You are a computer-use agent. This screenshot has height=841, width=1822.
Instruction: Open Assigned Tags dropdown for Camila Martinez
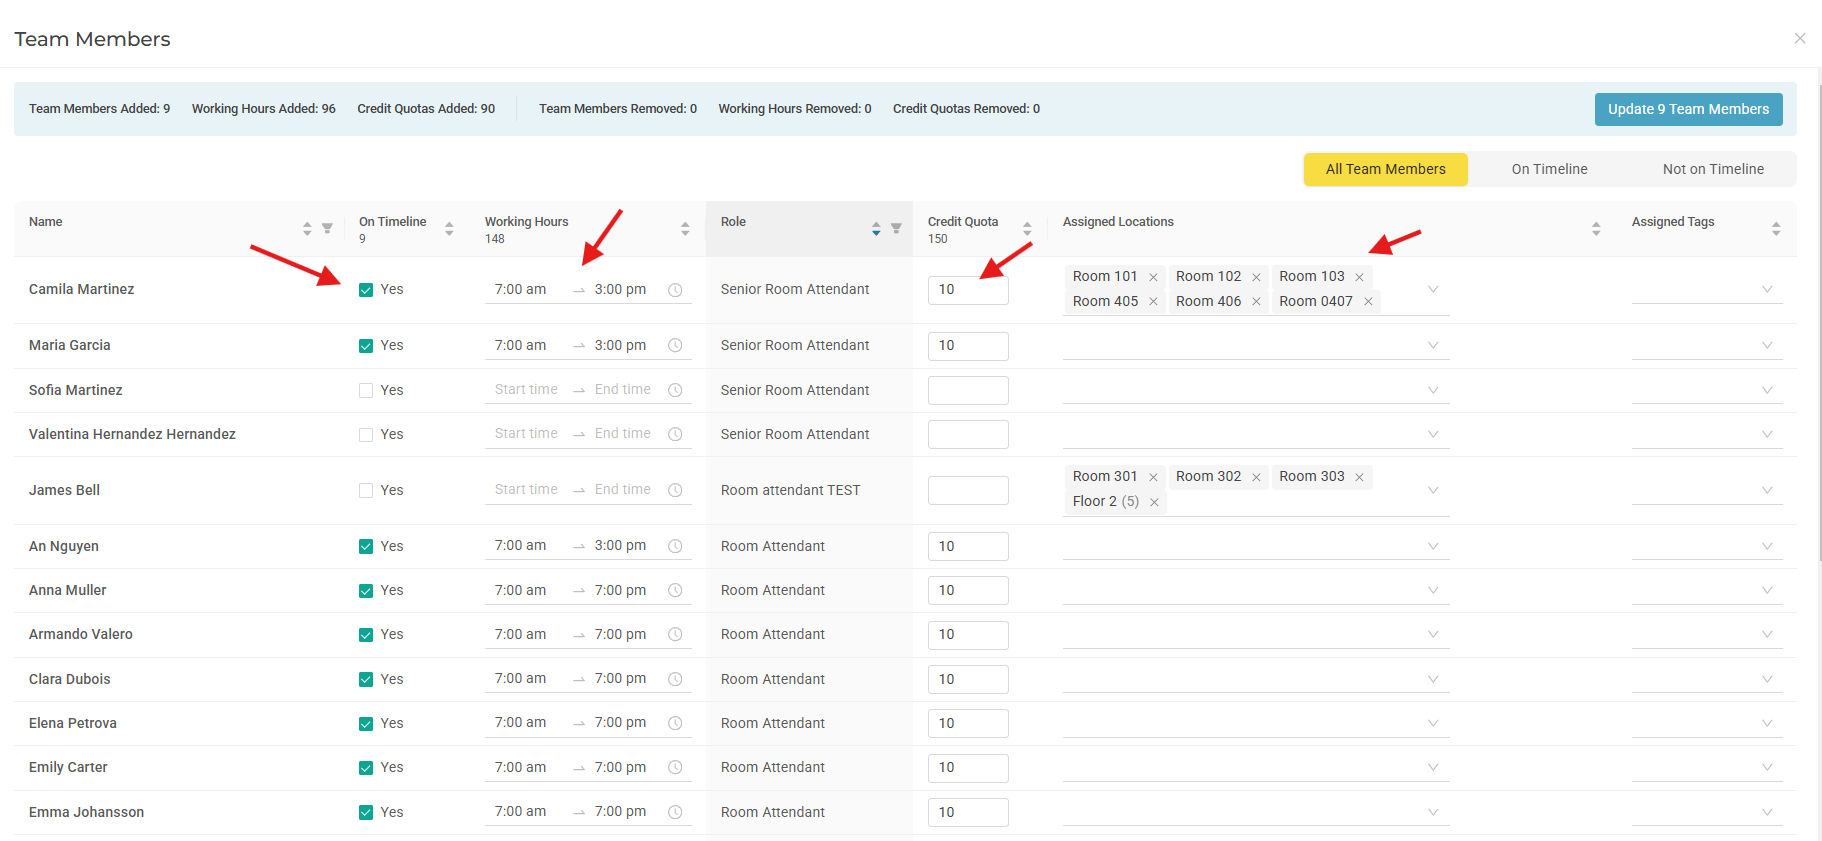[x=1767, y=290]
